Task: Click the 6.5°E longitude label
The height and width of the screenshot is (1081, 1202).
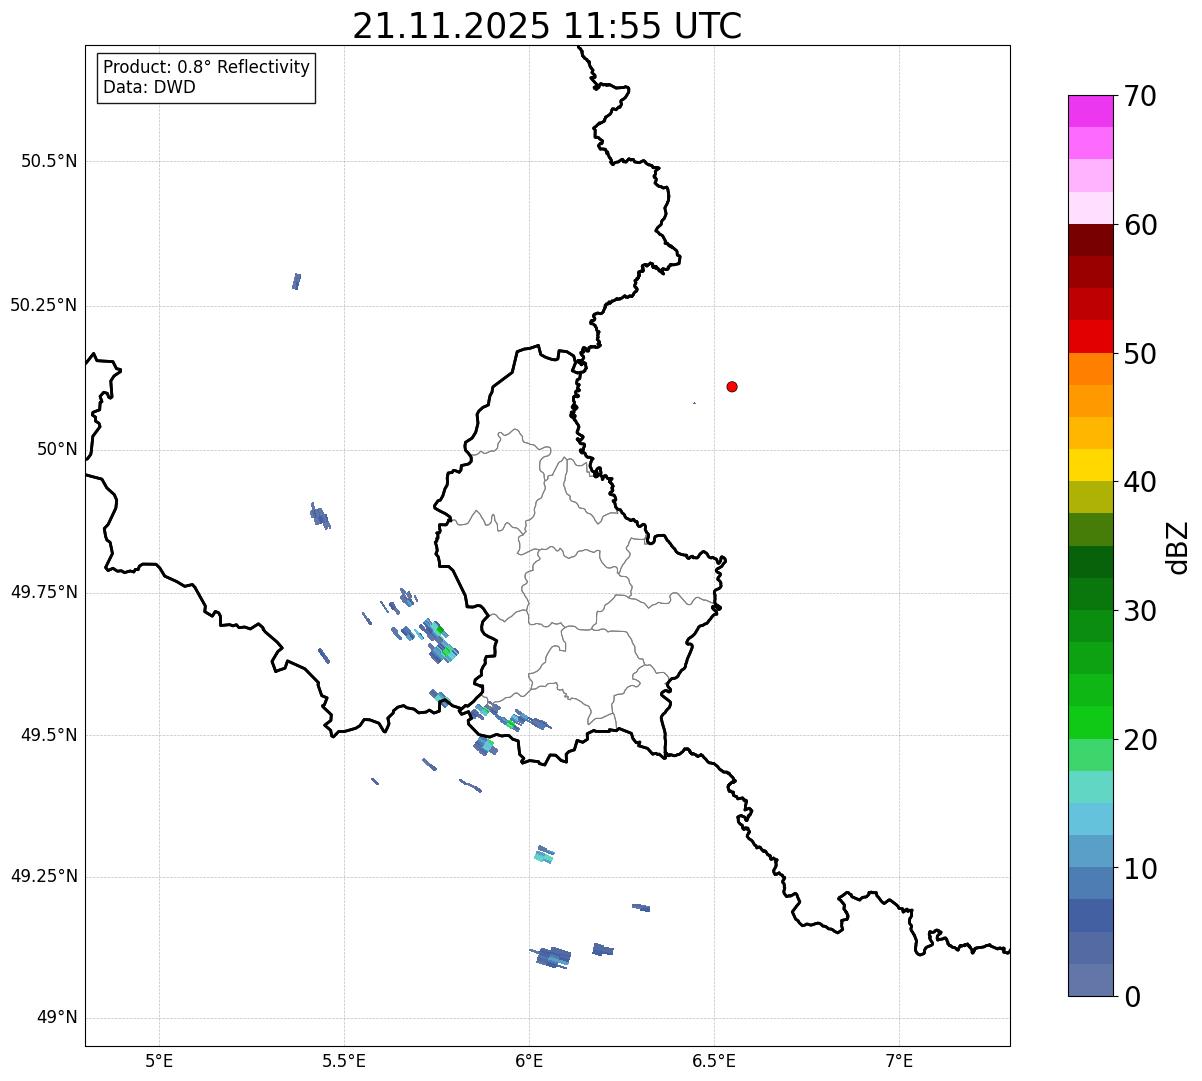Action: [714, 1060]
